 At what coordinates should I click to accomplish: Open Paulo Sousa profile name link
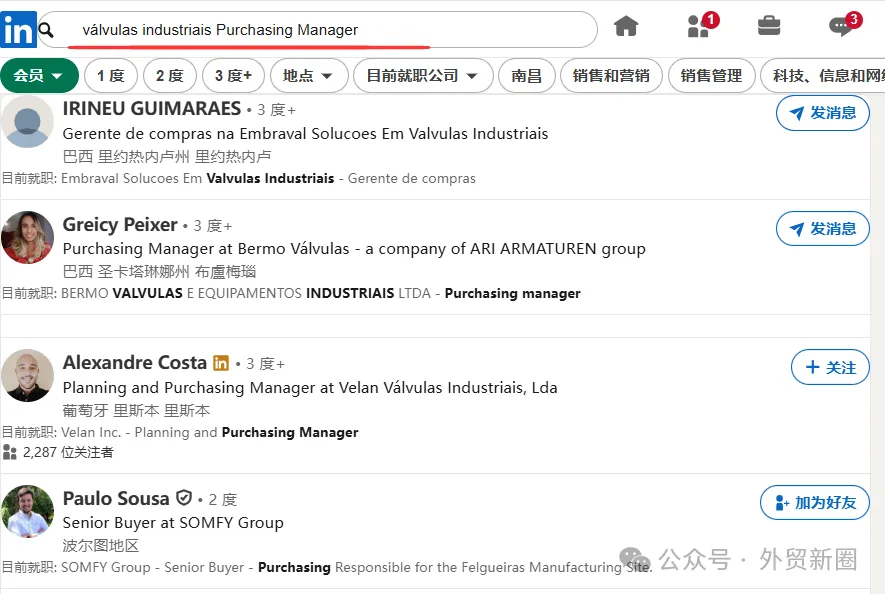point(116,499)
